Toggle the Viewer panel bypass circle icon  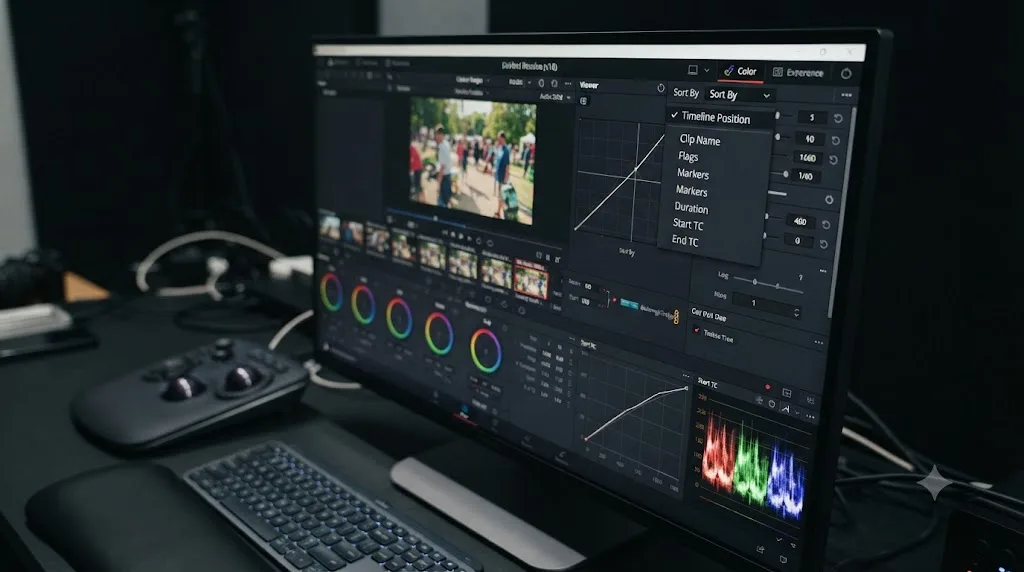point(661,88)
